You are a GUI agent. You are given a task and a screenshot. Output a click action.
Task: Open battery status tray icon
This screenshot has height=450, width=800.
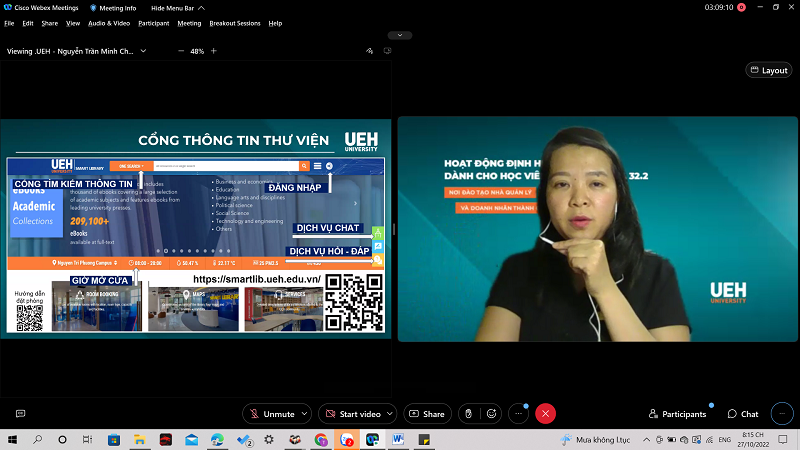[x=672, y=440]
